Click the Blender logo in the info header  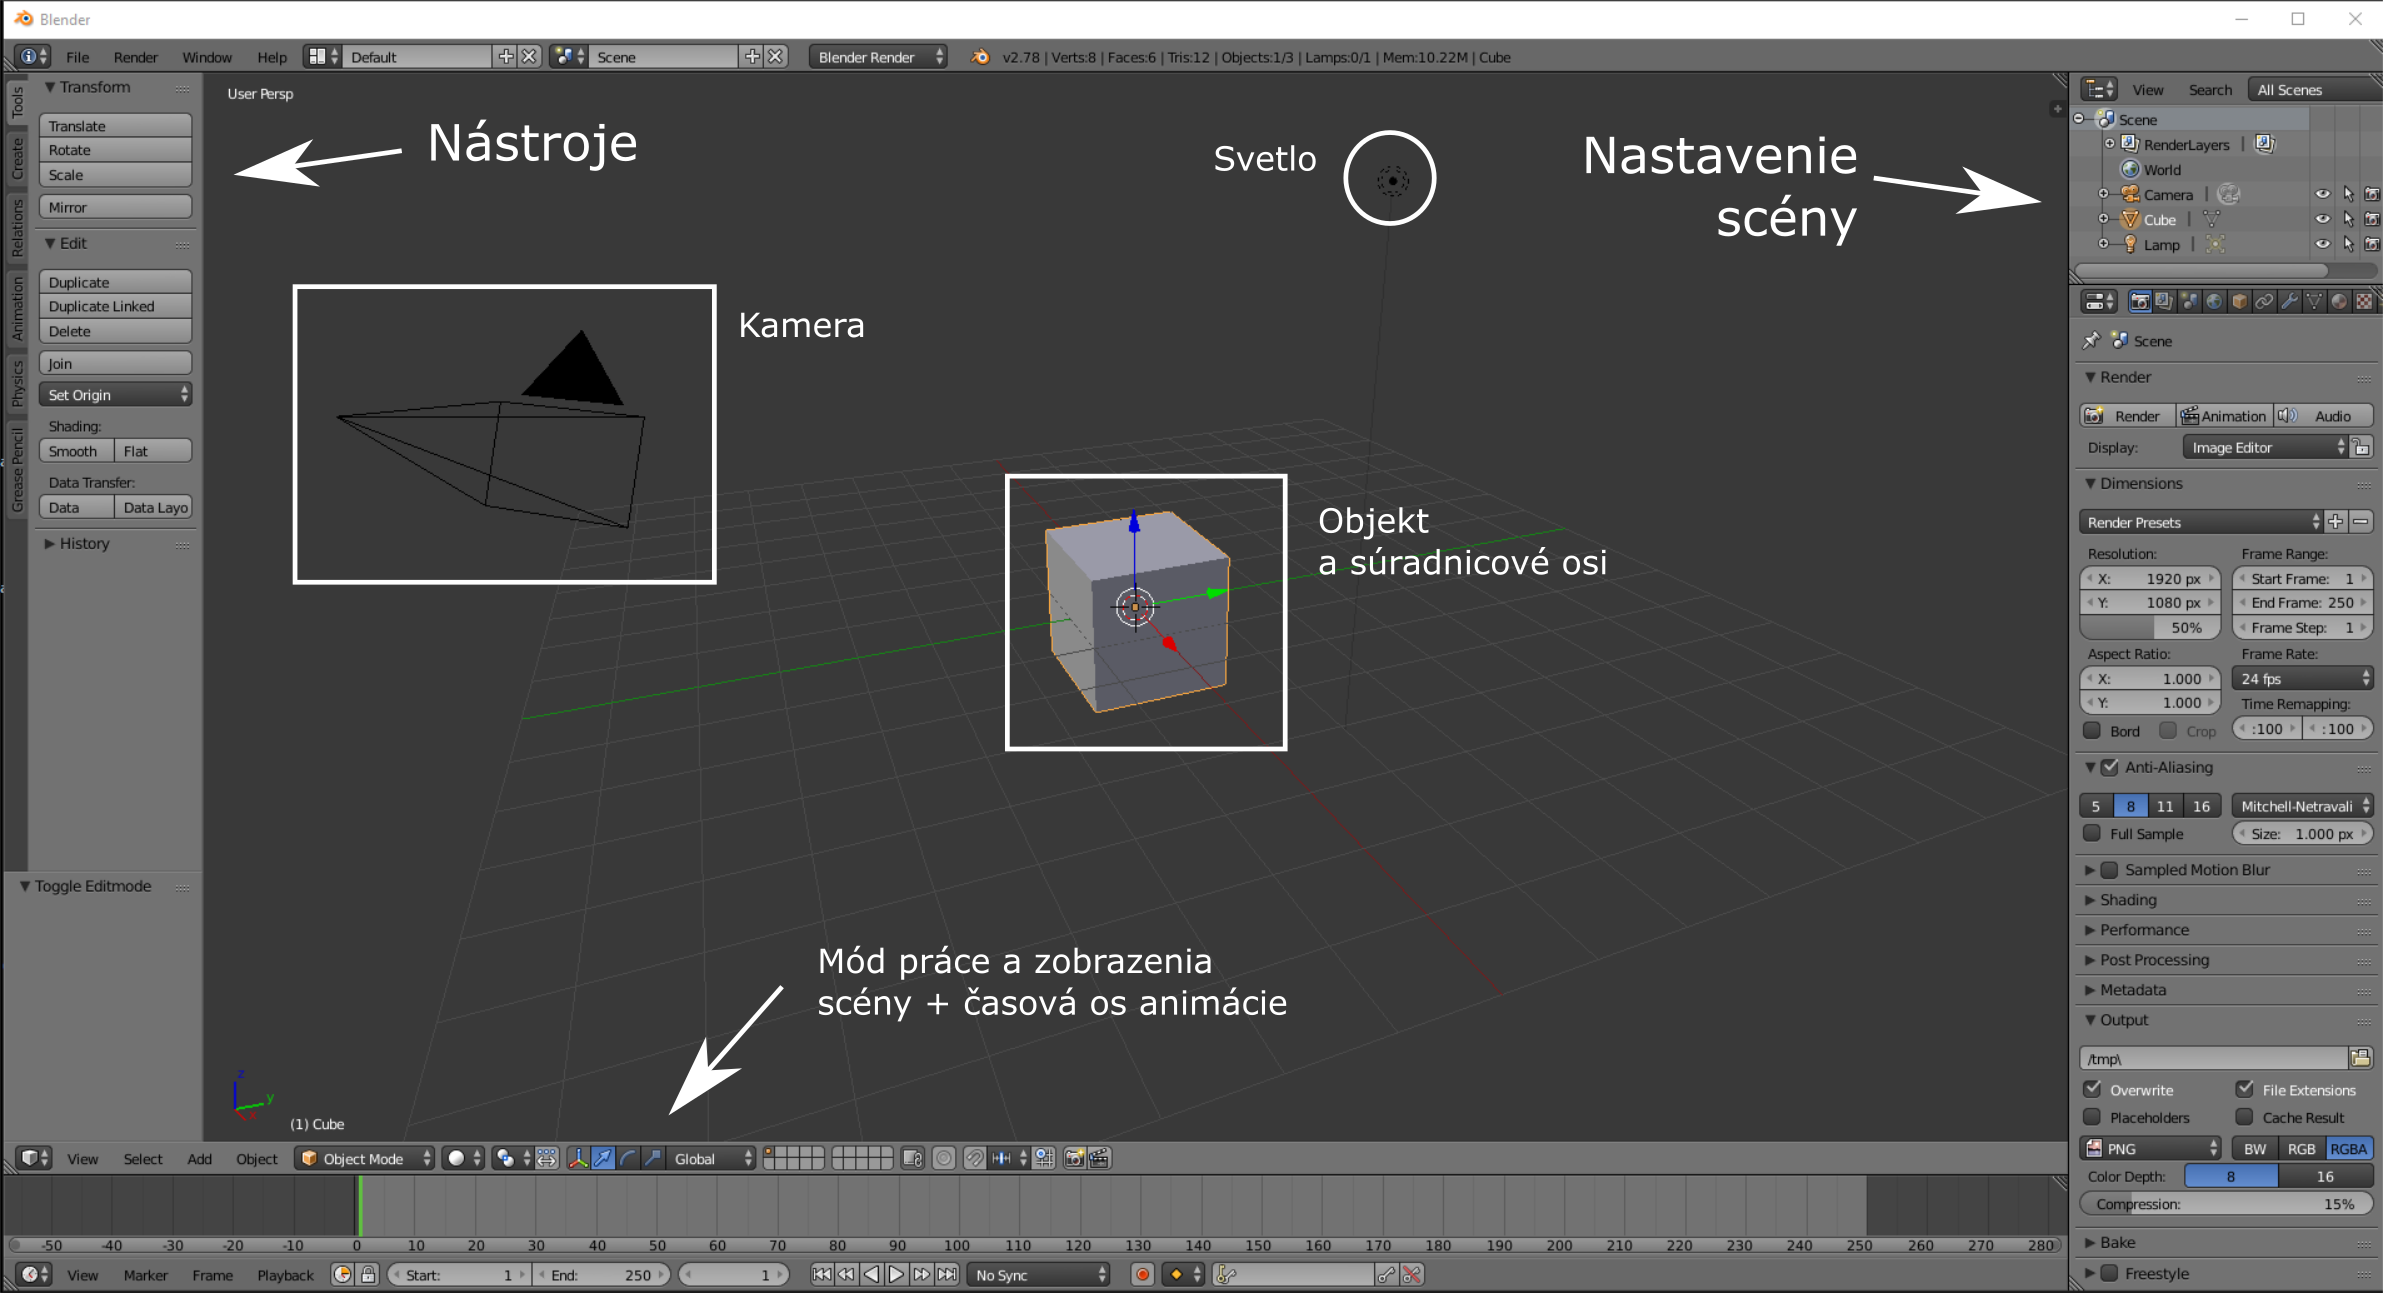pos(980,57)
